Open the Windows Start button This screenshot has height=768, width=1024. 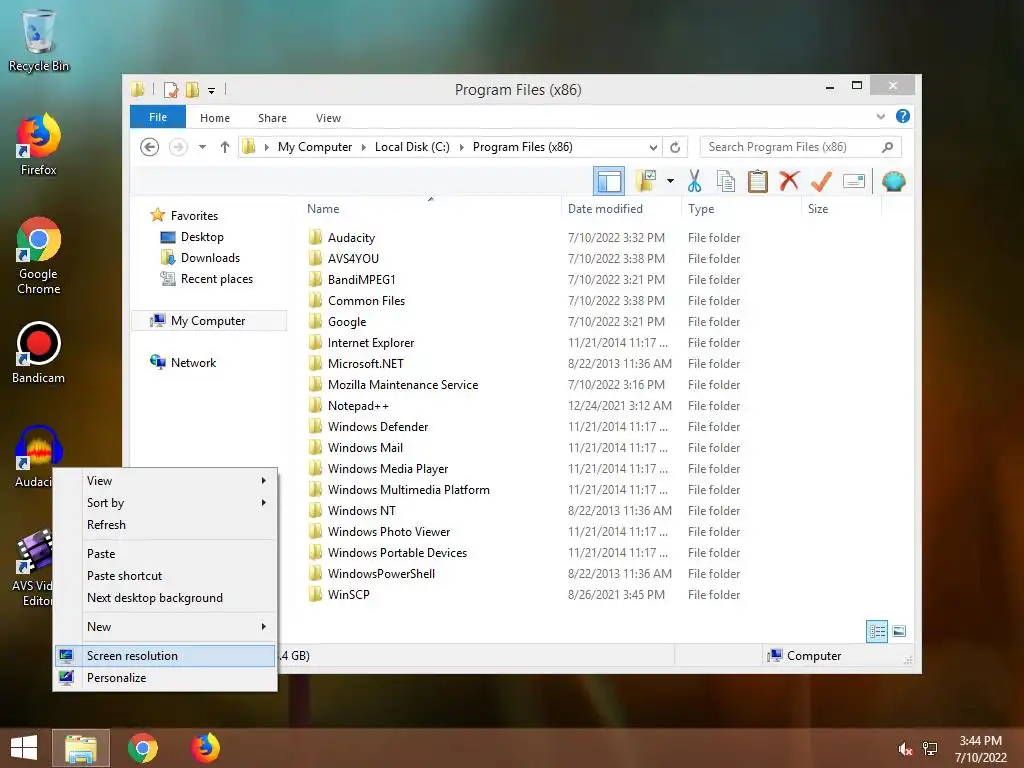24,748
